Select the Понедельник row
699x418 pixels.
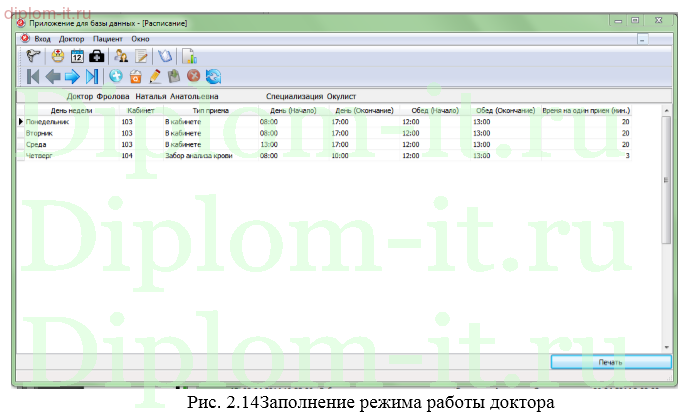click(x=324, y=122)
